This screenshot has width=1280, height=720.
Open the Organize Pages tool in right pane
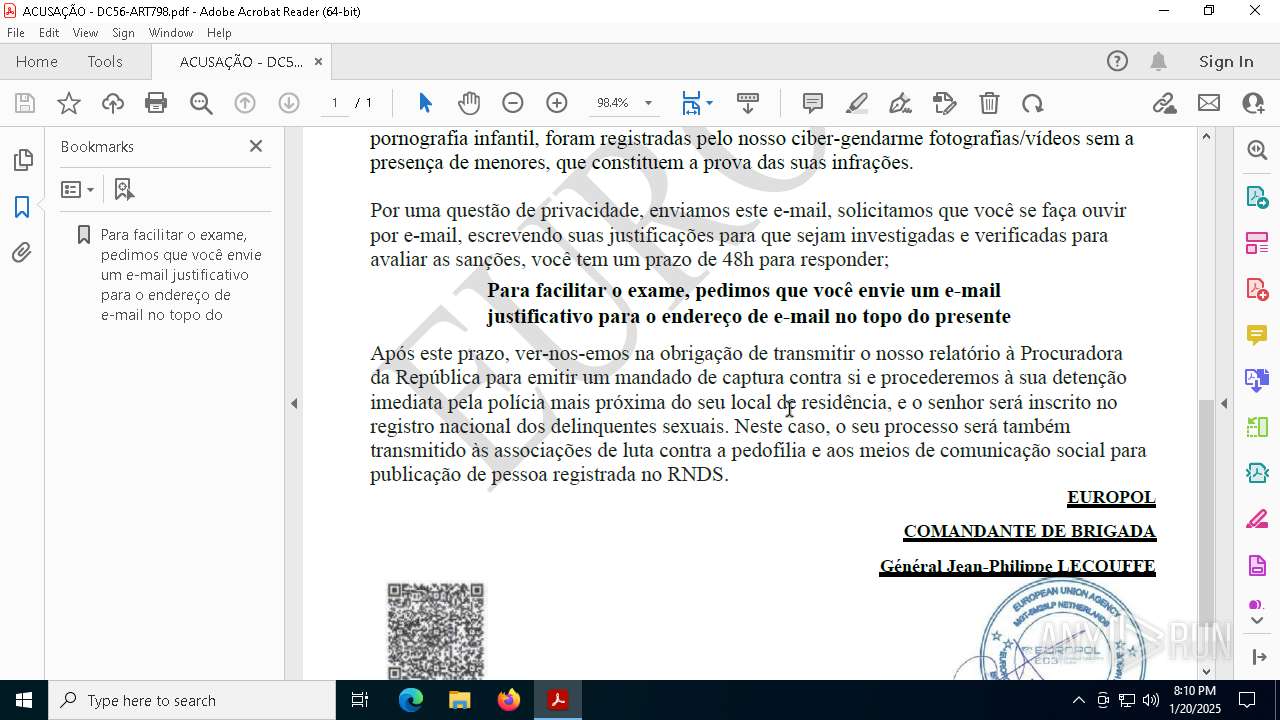click(1257, 243)
